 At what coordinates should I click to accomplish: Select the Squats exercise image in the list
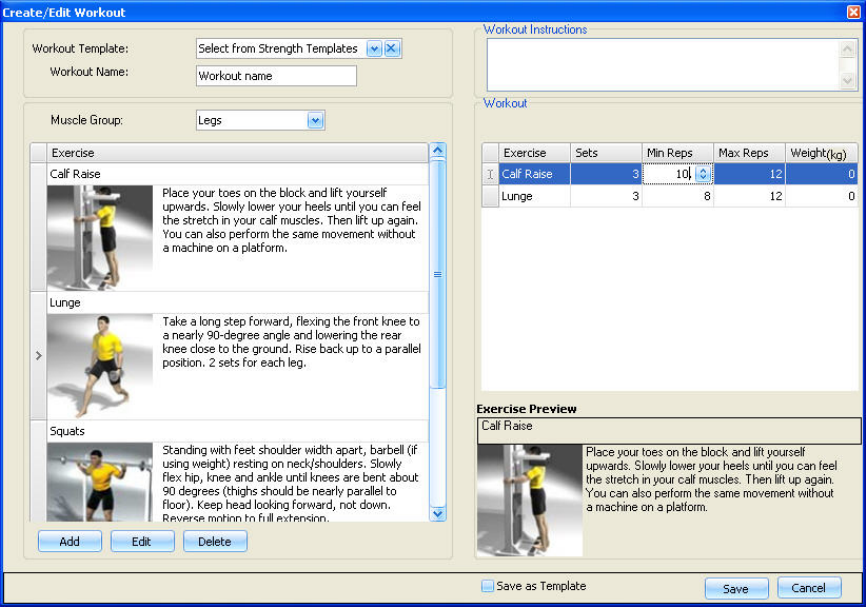[100, 482]
